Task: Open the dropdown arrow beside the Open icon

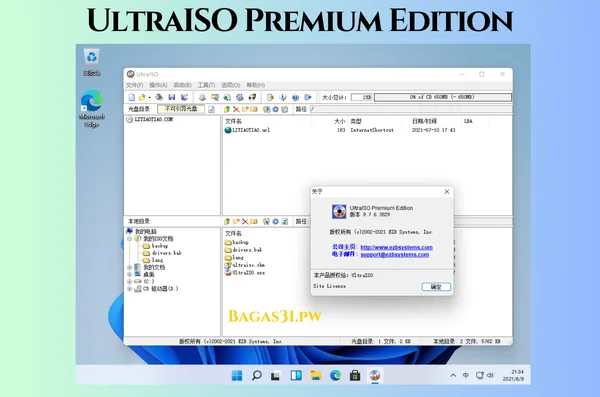Action: tap(150, 98)
